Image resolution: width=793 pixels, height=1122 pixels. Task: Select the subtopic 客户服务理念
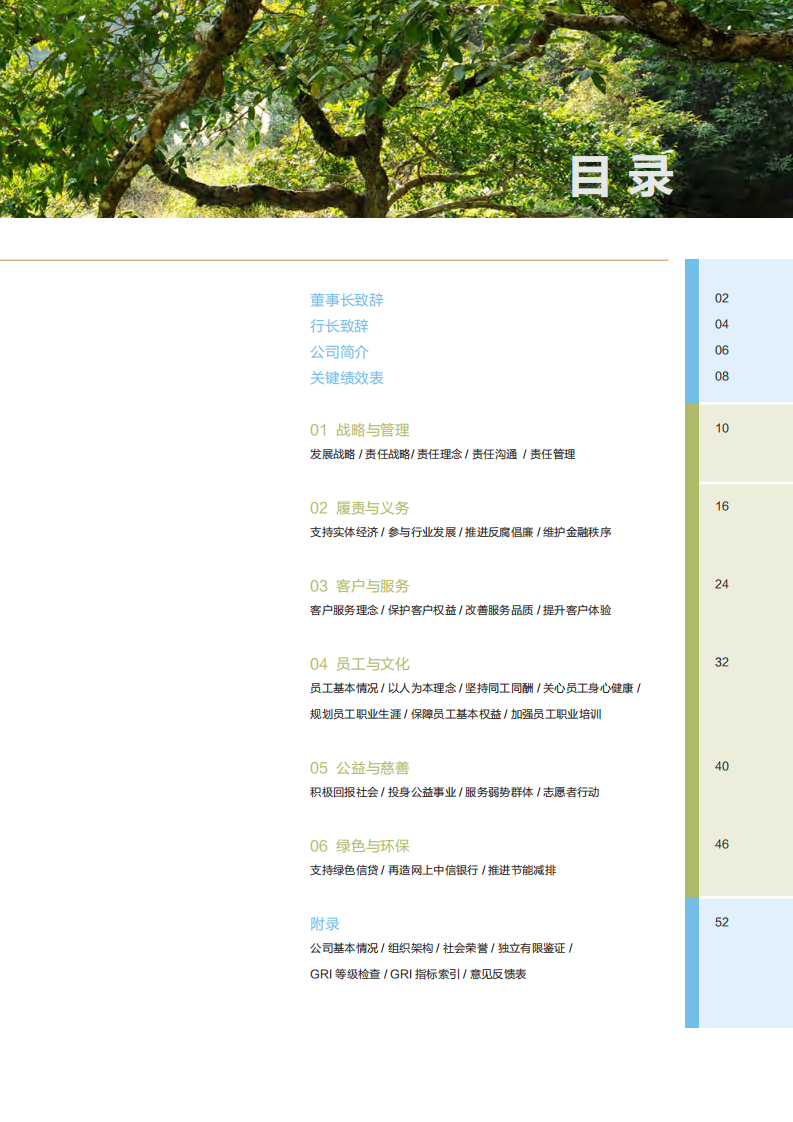[x=344, y=610]
